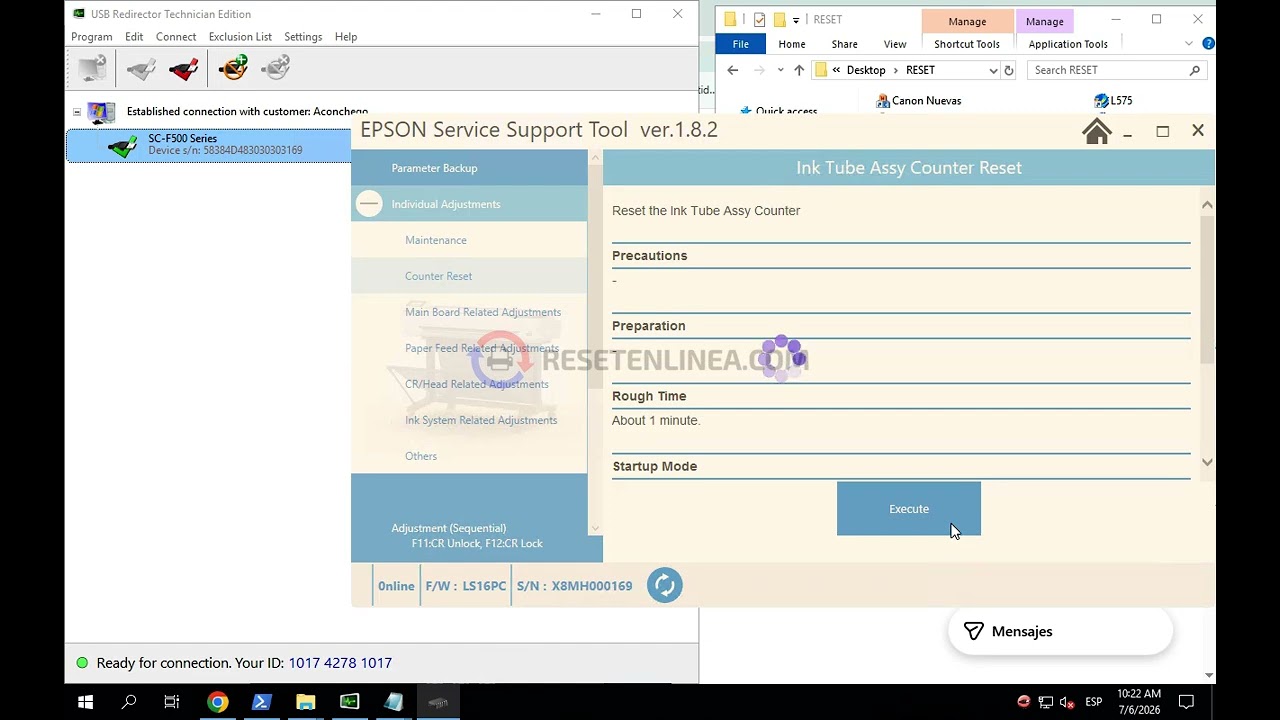Click the customer computer icon in connection tree
Screen dimensions: 1280x720
click(x=101, y=112)
